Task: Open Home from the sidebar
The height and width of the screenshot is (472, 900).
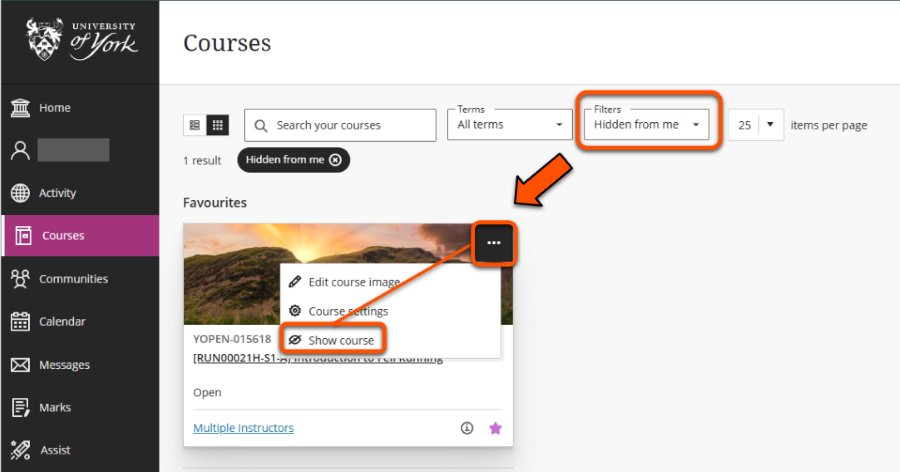Action: click(x=55, y=108)
